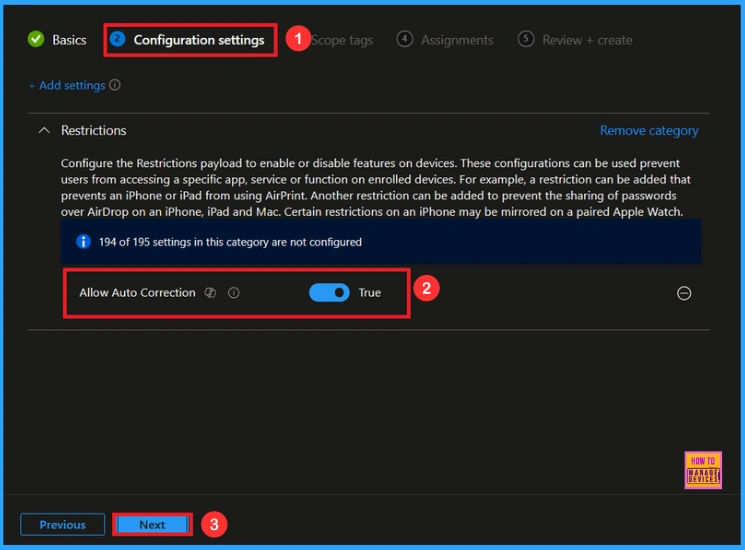Click the step 5 circle icon
Image resolution: width=745 pixels, height=550 pixels.
[525, 38]
